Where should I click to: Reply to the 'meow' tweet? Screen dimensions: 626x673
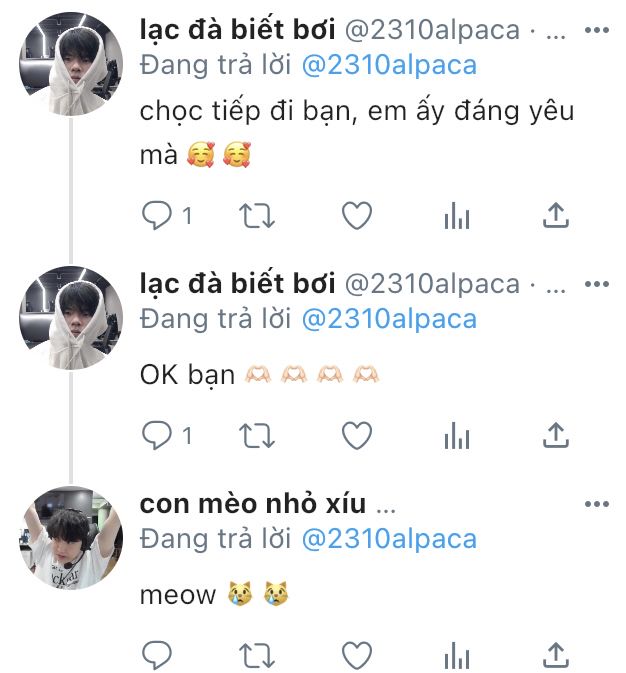157,655
